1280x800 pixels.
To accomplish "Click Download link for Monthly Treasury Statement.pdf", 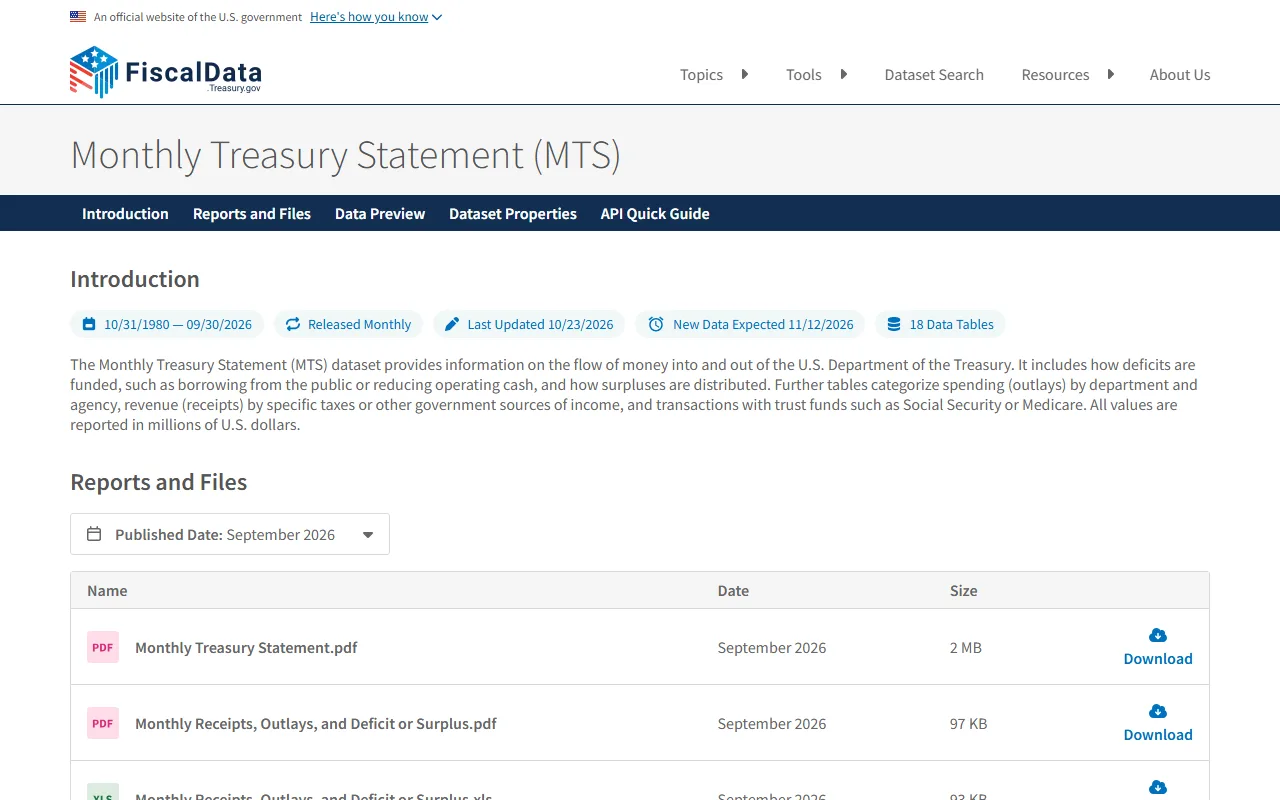I will 1158,658.
